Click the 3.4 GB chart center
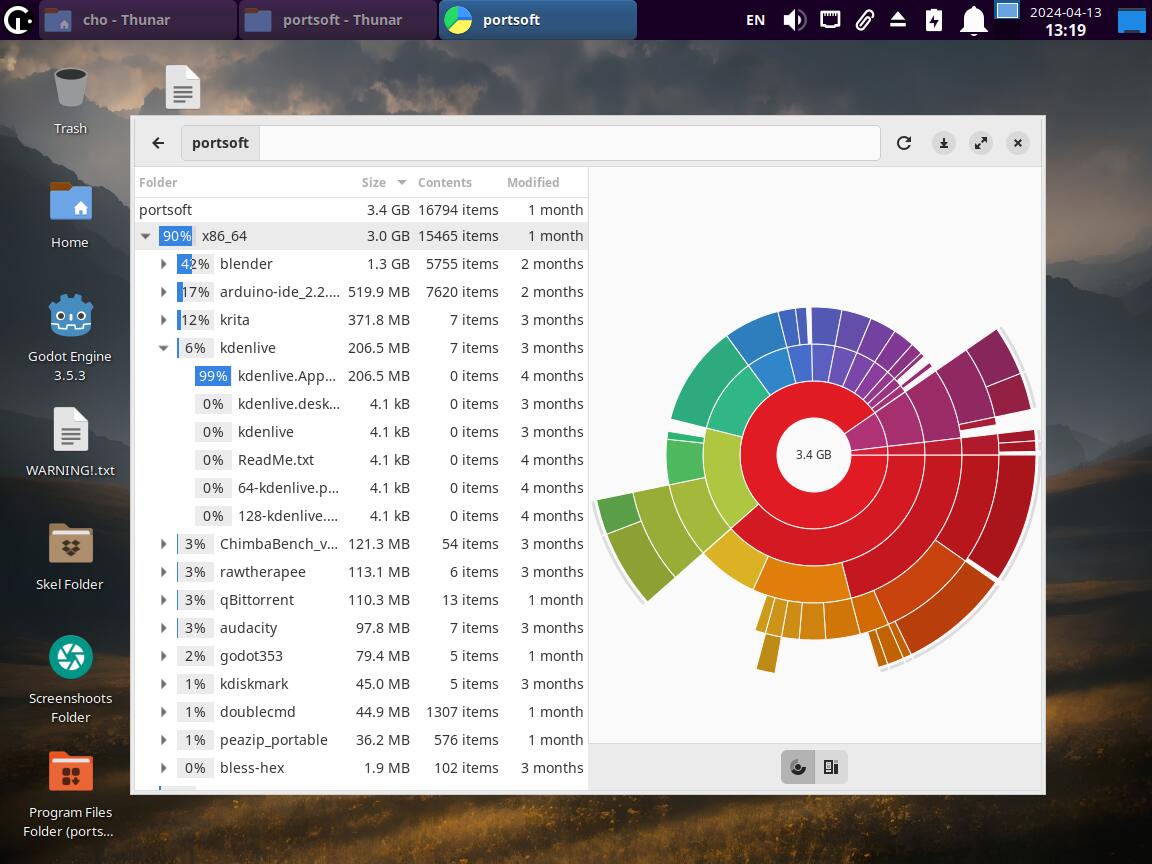This screenshot has height=864, width=1152. pyautogui.click(x=813, y=454)
